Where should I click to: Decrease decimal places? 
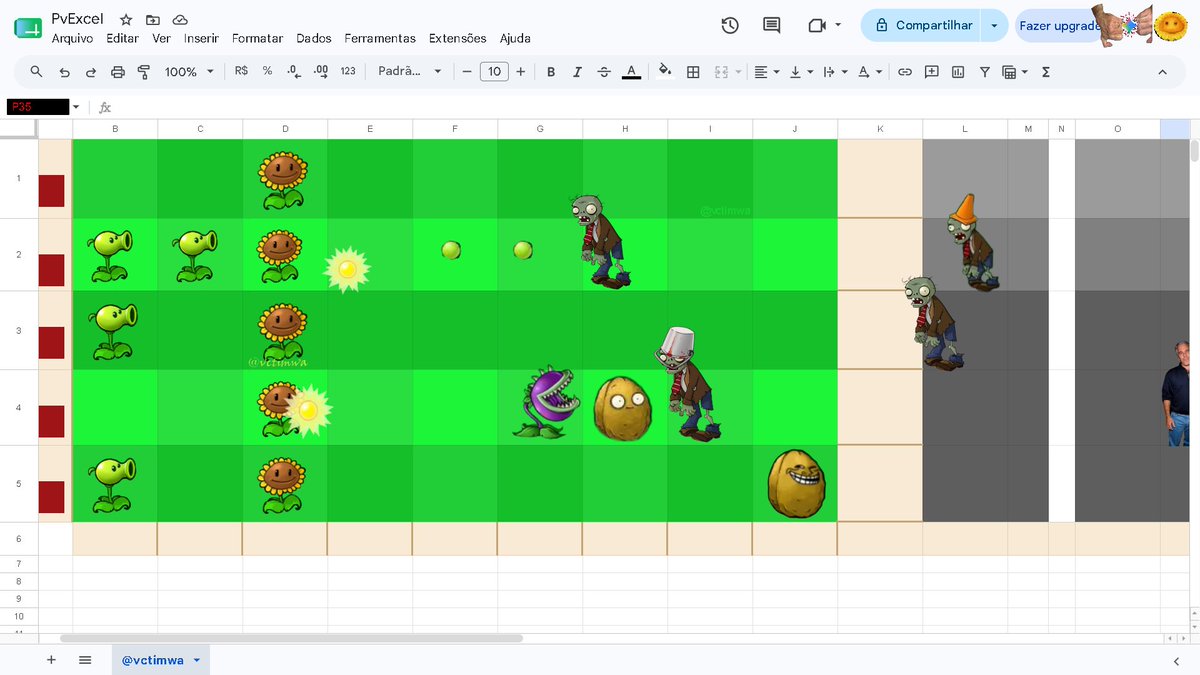click(294, 71)
